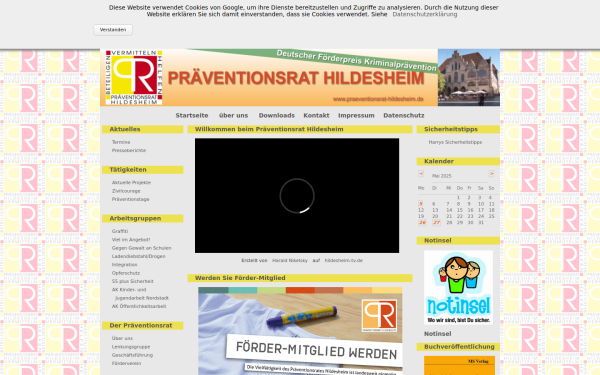Open Opferschutz link

click(x=126, y=273)
